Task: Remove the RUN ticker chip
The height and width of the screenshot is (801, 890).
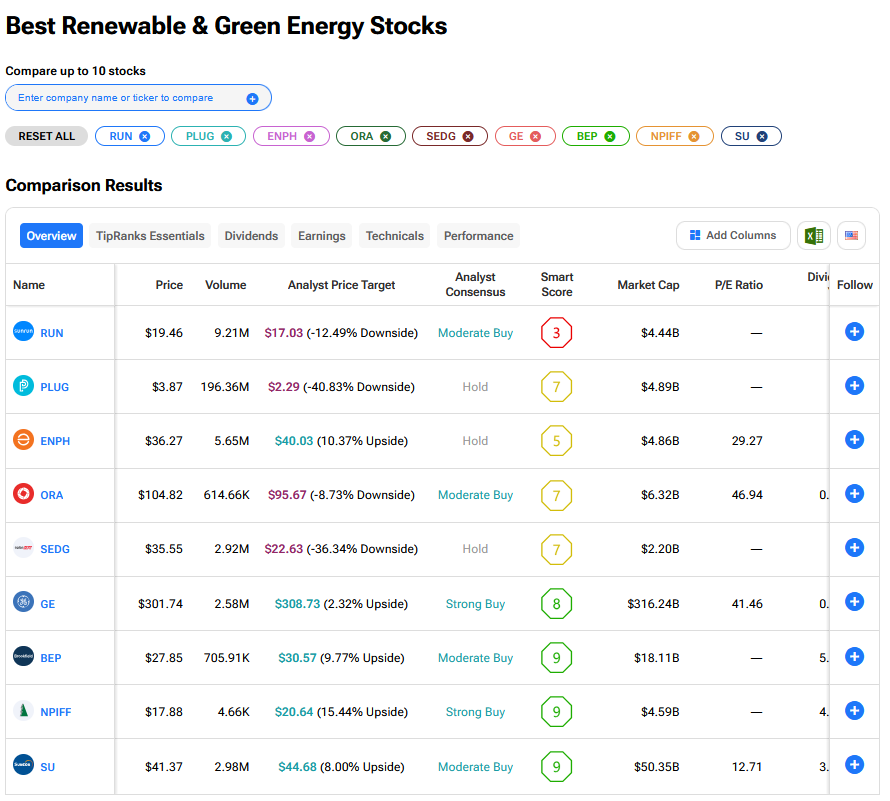Action: point(145,136)
